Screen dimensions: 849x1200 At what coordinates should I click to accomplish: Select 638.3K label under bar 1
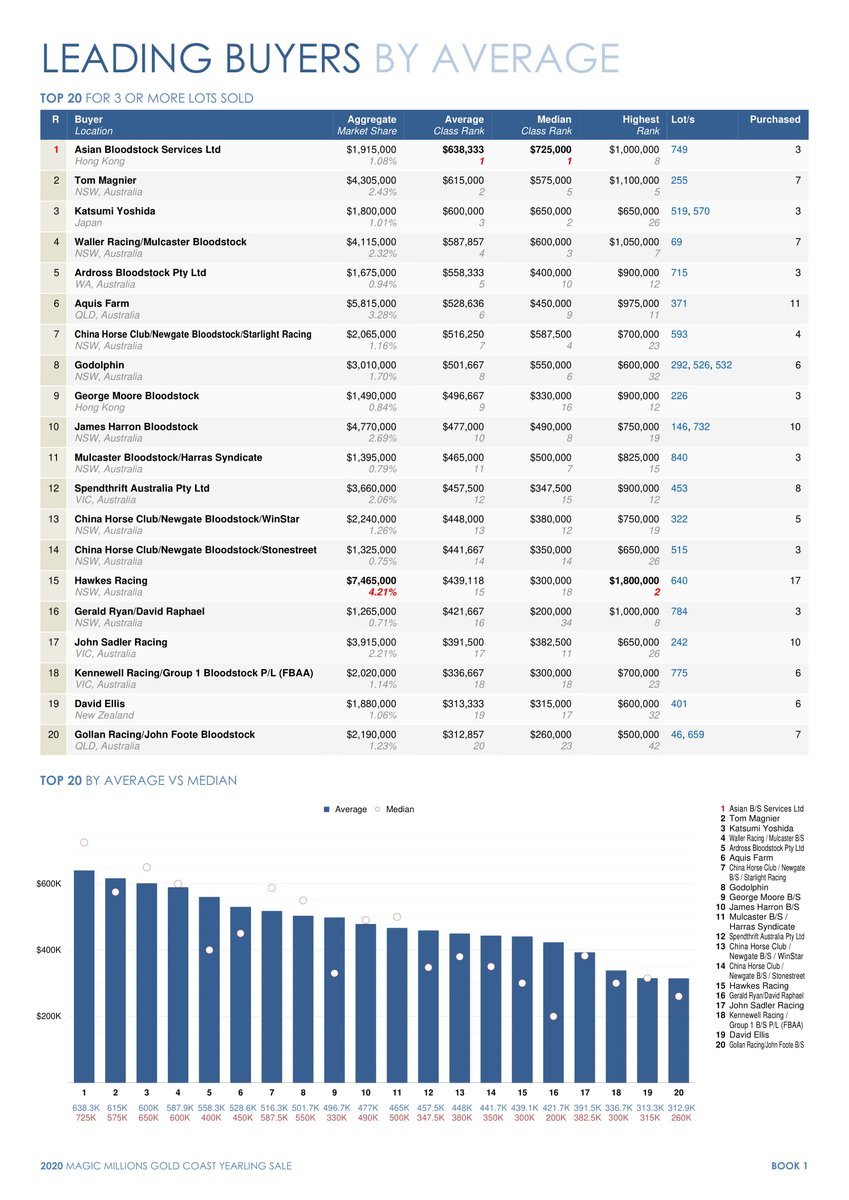coord(85,1108)
